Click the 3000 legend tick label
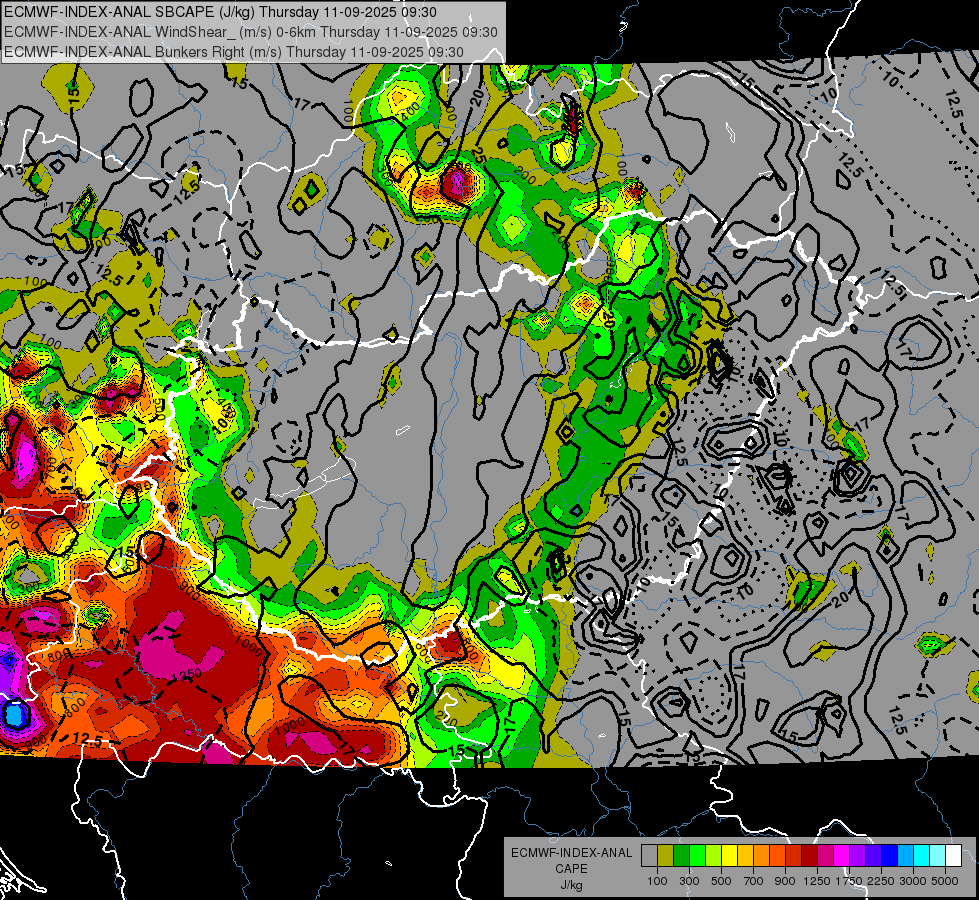The image size is (979, 900). point(913,881)
